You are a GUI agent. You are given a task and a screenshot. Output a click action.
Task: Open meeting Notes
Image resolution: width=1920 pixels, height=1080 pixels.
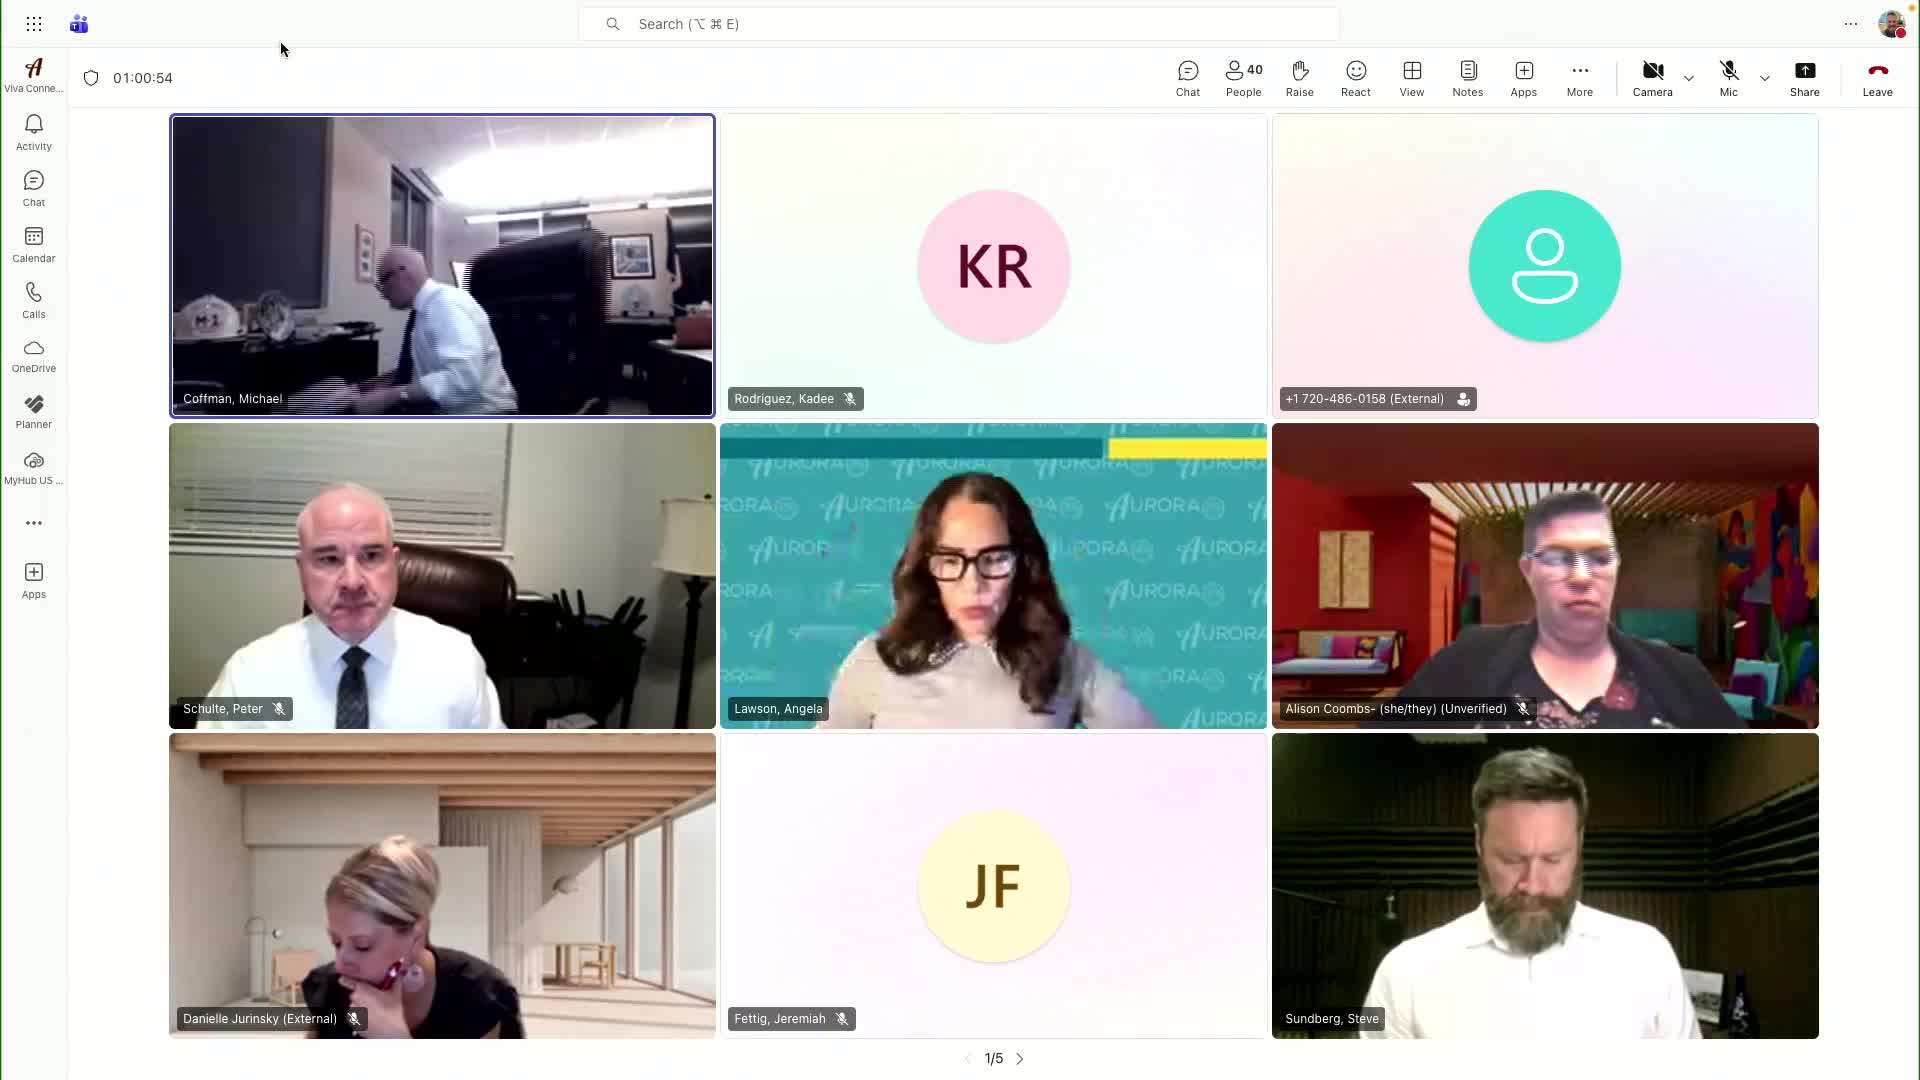(x=1467, y=78)
